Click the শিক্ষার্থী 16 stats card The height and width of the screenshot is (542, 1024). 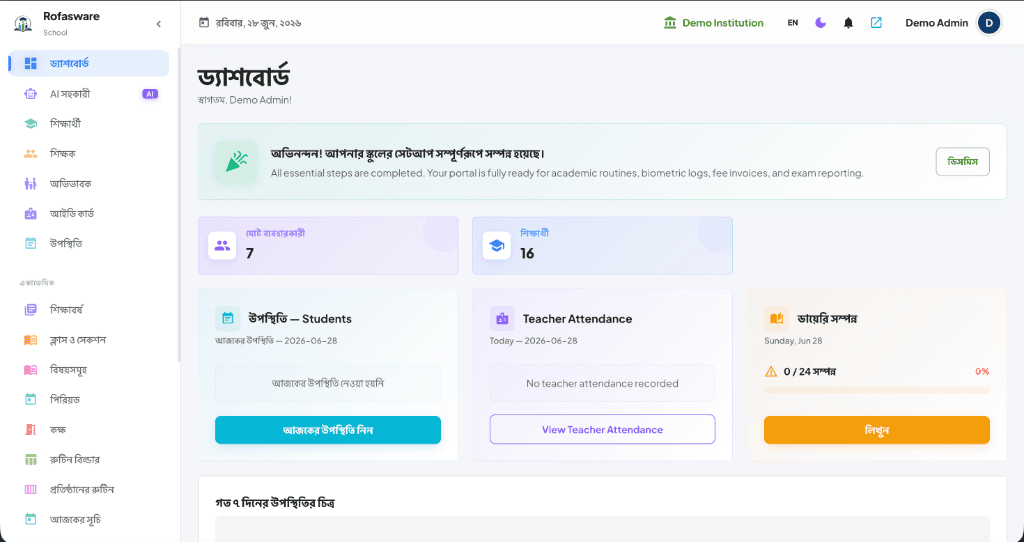(602, 246)
